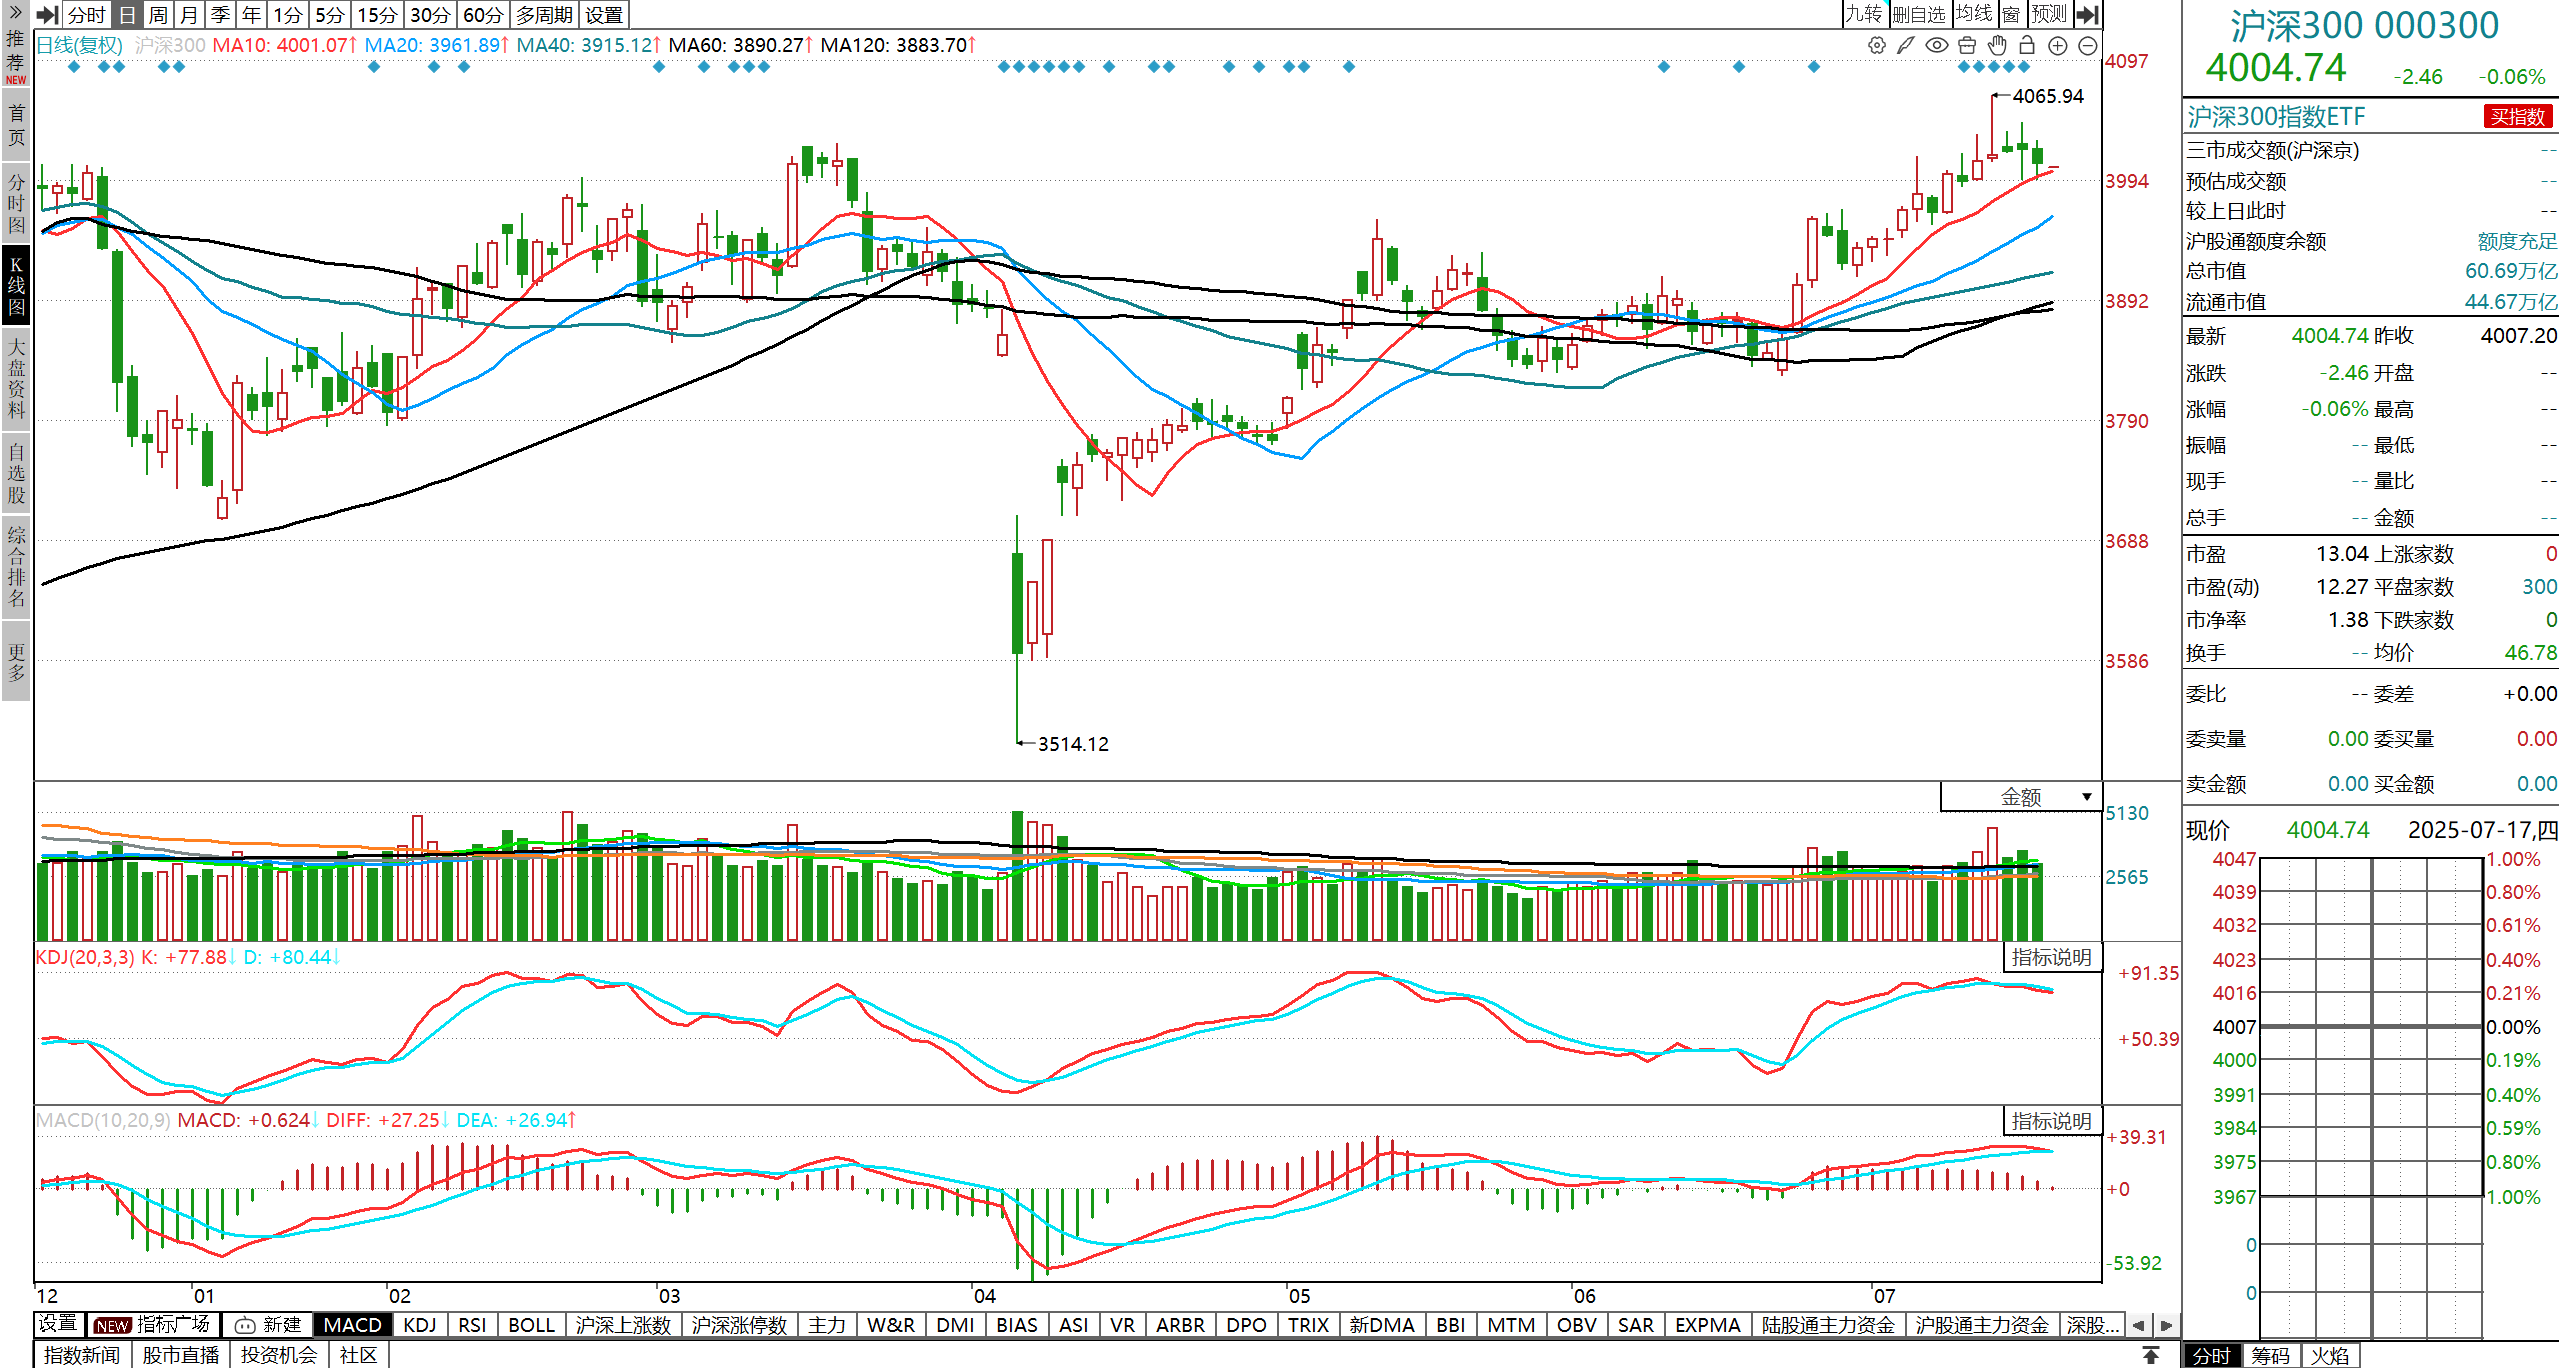Toggle the chart lock icon
Screen dimensions: 2559x1368
click(2027, 45)
